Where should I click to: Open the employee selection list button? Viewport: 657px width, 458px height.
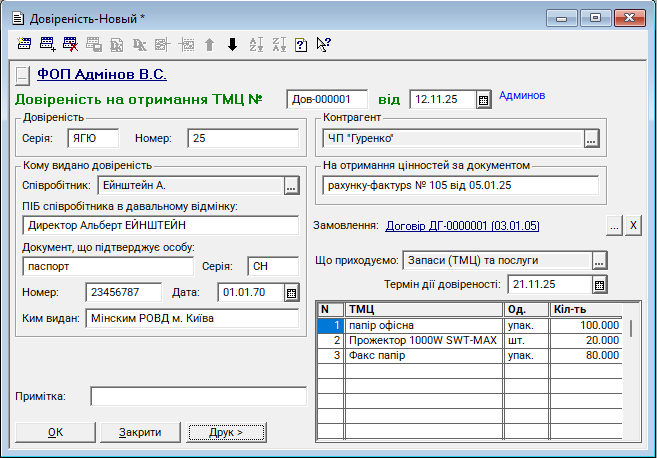tap(291, 186)
